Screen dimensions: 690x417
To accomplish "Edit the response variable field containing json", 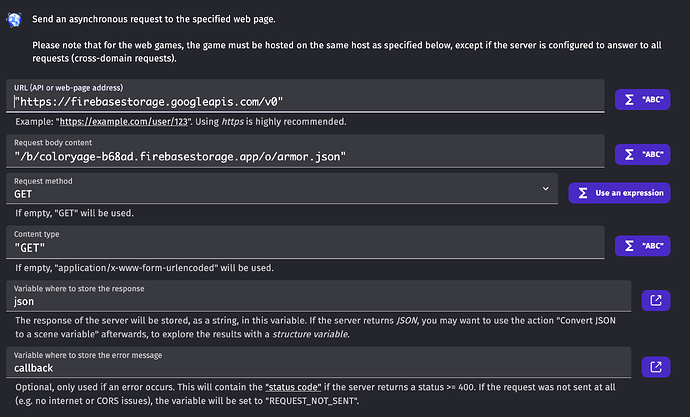I will tap(319, 296).
